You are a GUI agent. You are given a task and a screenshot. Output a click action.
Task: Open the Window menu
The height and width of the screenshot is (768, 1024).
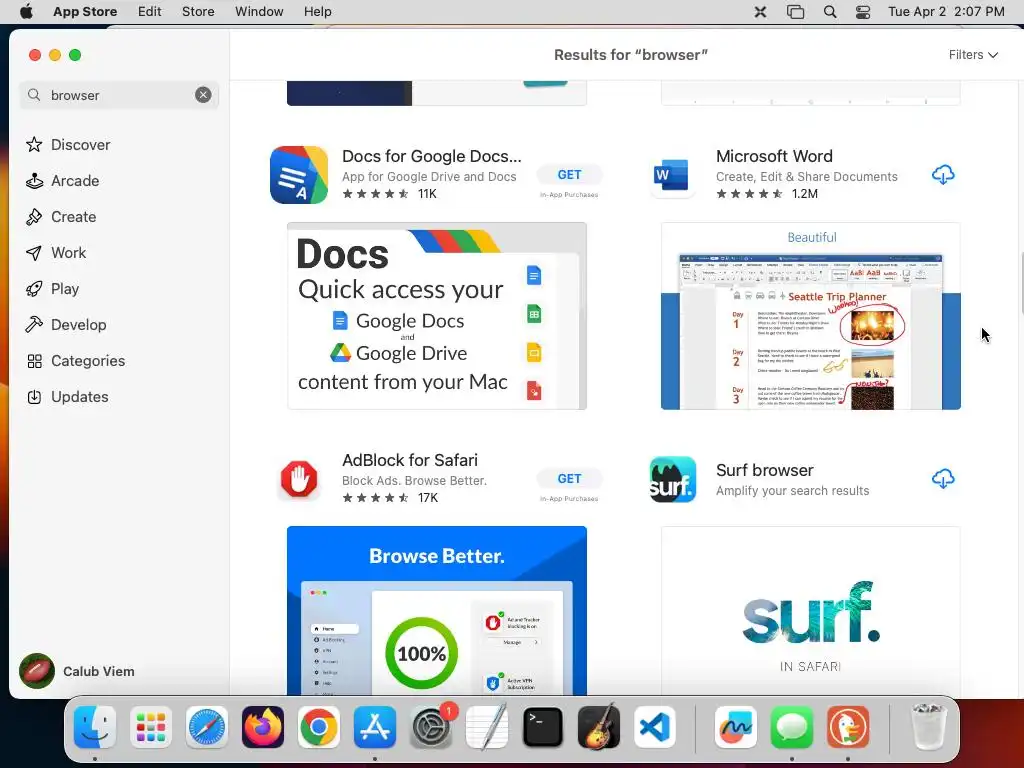259,12
